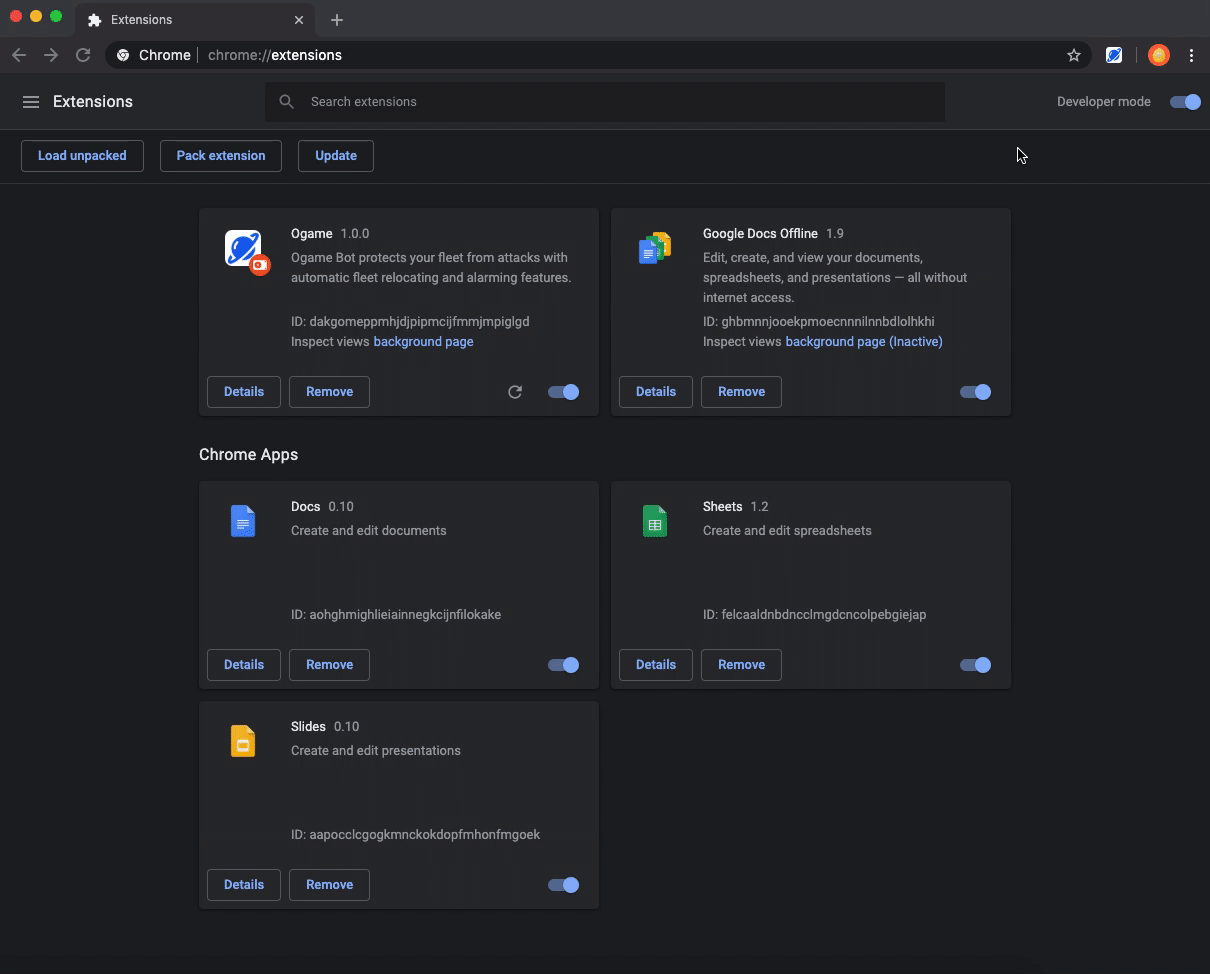The image size is (1210, 974).
Task: Reload the page with refresh icon
Action: coord(83,55)
